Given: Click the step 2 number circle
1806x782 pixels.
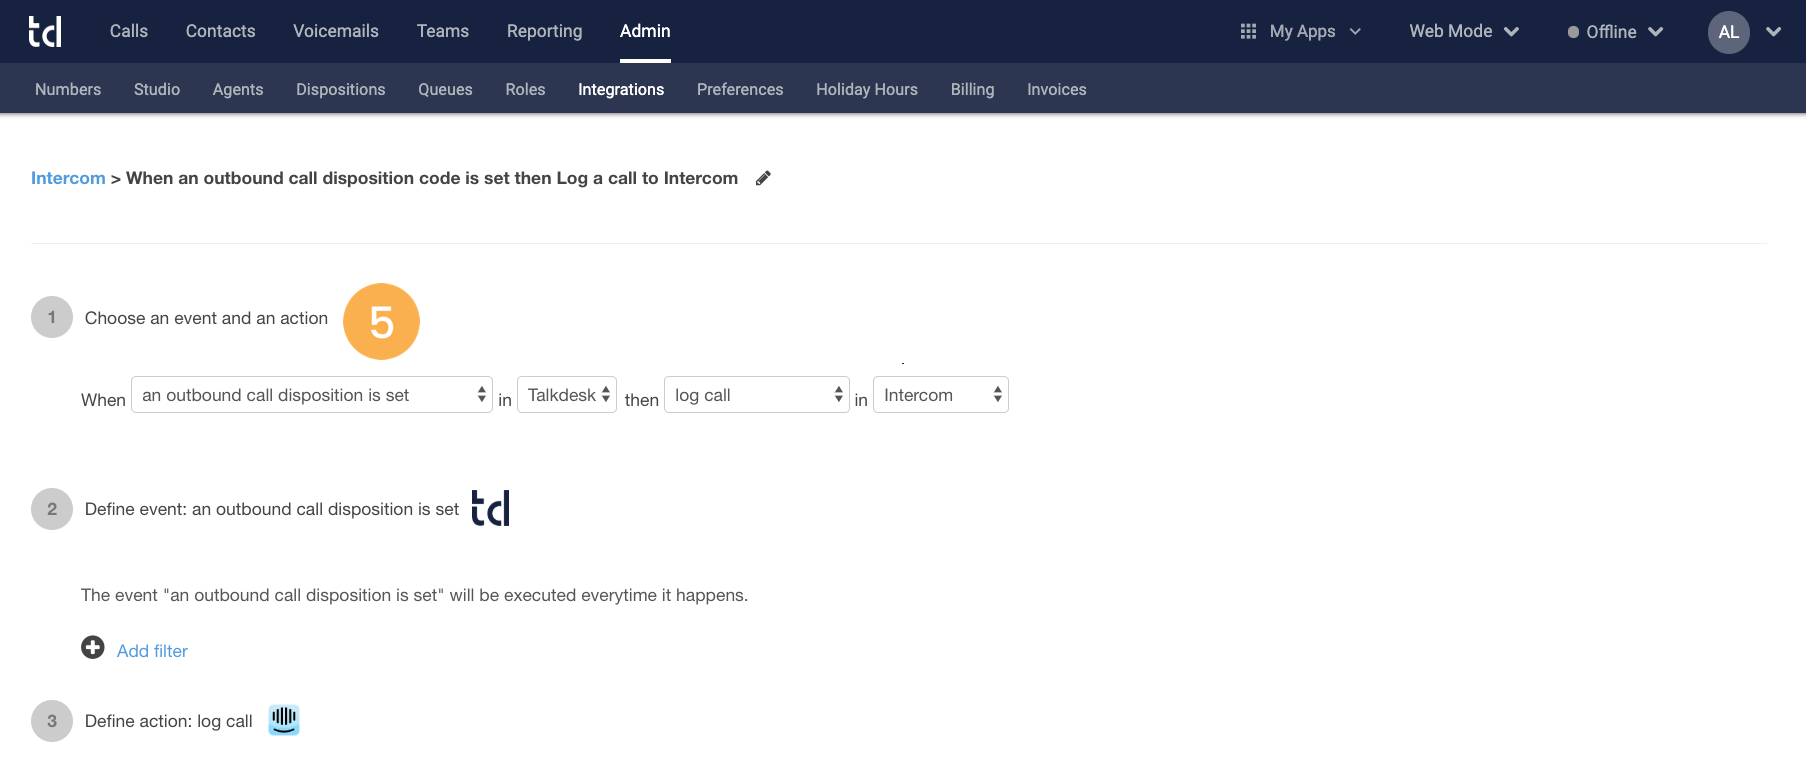Looking at the screenshot, I should 52,509.
